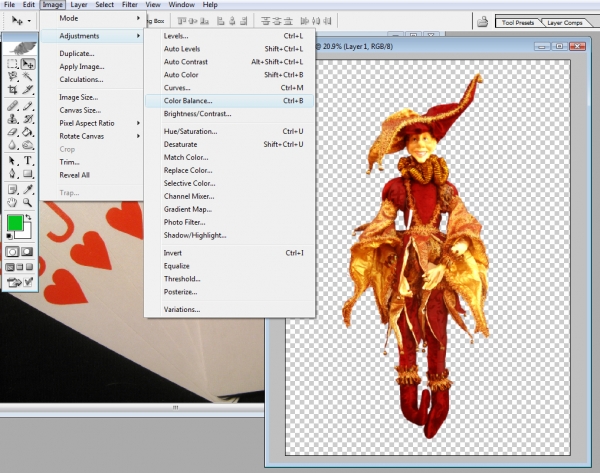Select the Paint Bucket tool
Viewport: 600px width, 473px height.
28,132
